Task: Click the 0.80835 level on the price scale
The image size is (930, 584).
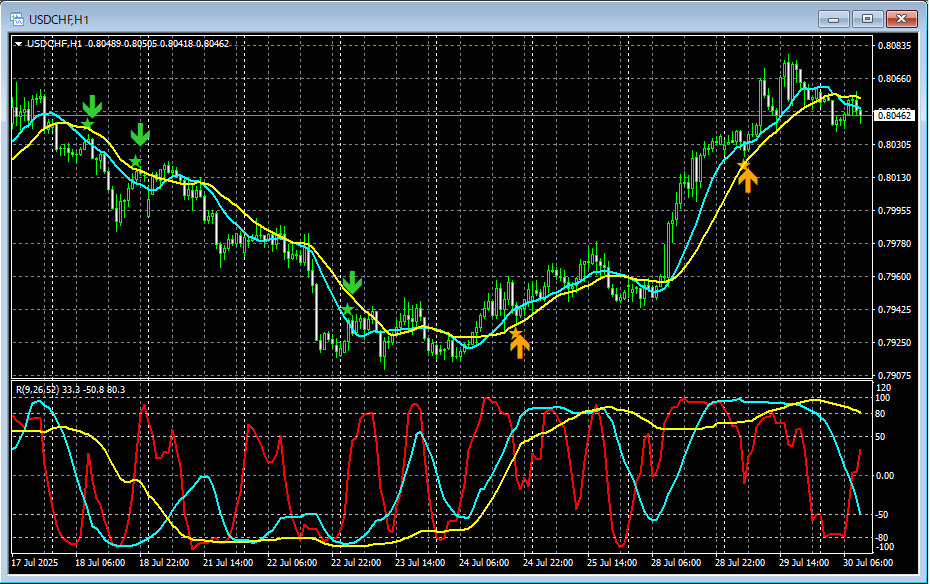Action: [x=893, y=46]
